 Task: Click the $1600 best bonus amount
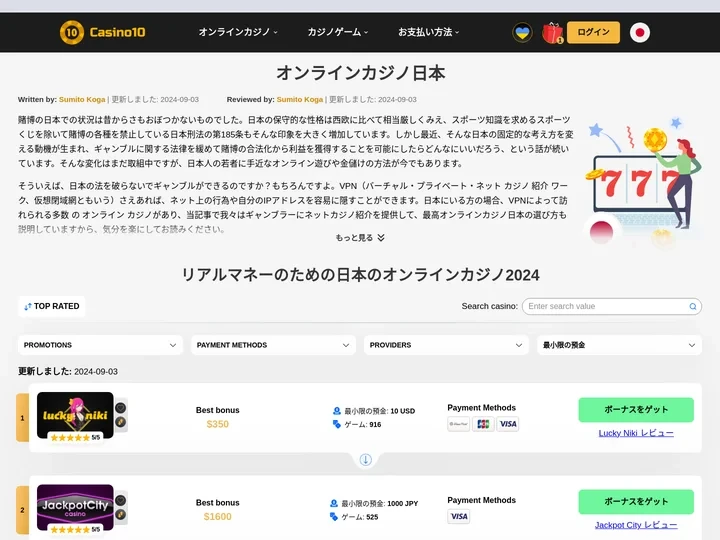coord(218,517)
